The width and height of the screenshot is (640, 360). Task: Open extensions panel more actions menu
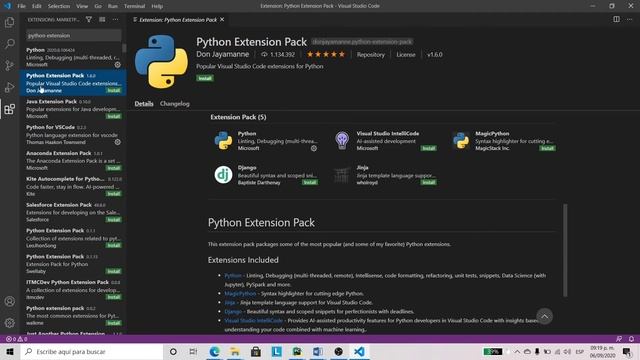click(x=116, y=20)
